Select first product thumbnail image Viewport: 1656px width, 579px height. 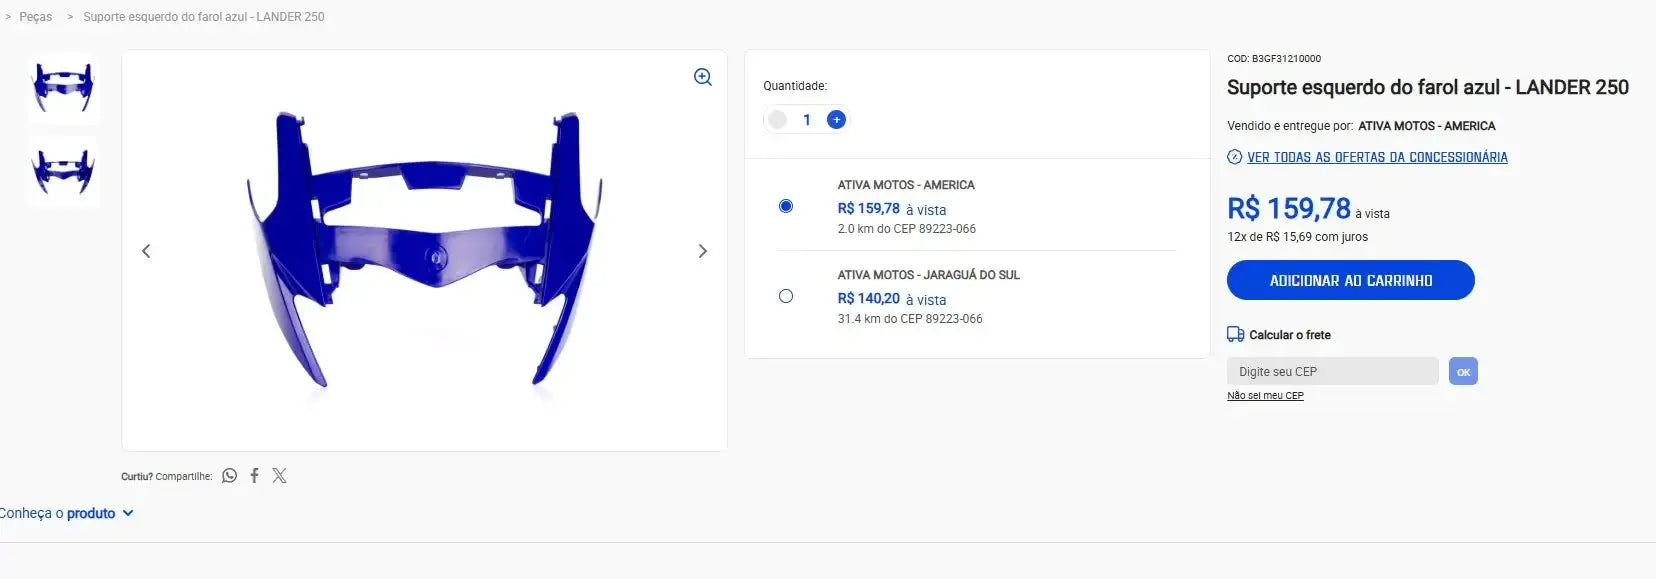pos(63,87)
